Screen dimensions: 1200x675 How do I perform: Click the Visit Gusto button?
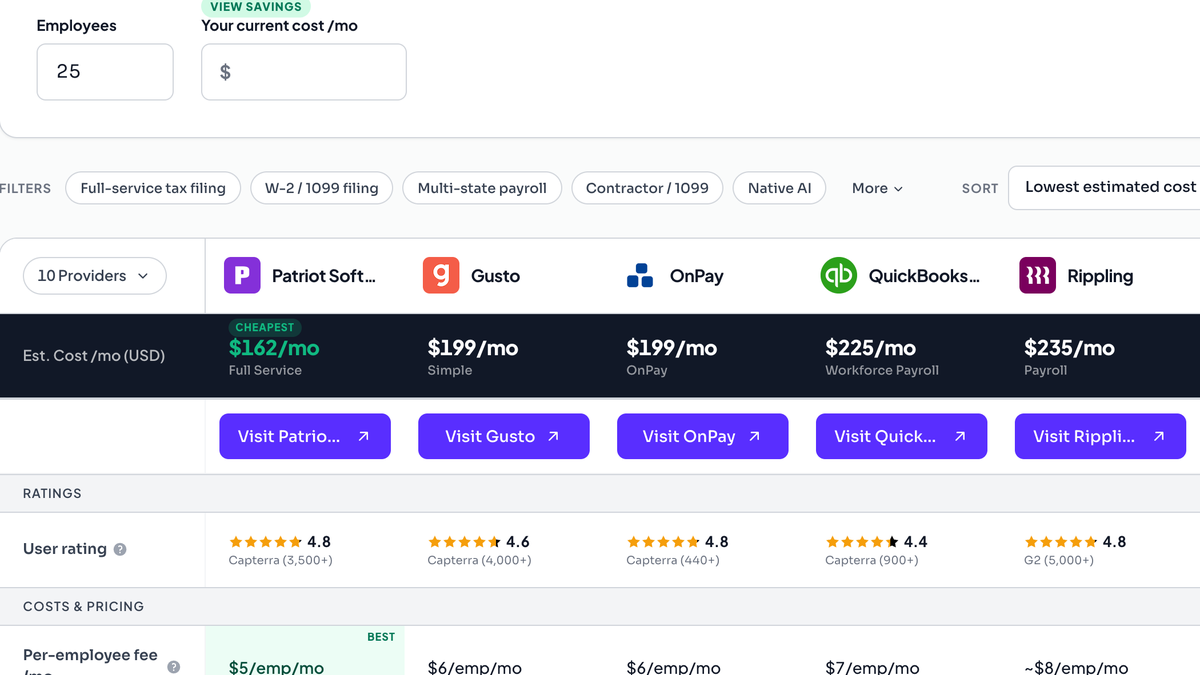pyautogui.click(x=504, y=436)
